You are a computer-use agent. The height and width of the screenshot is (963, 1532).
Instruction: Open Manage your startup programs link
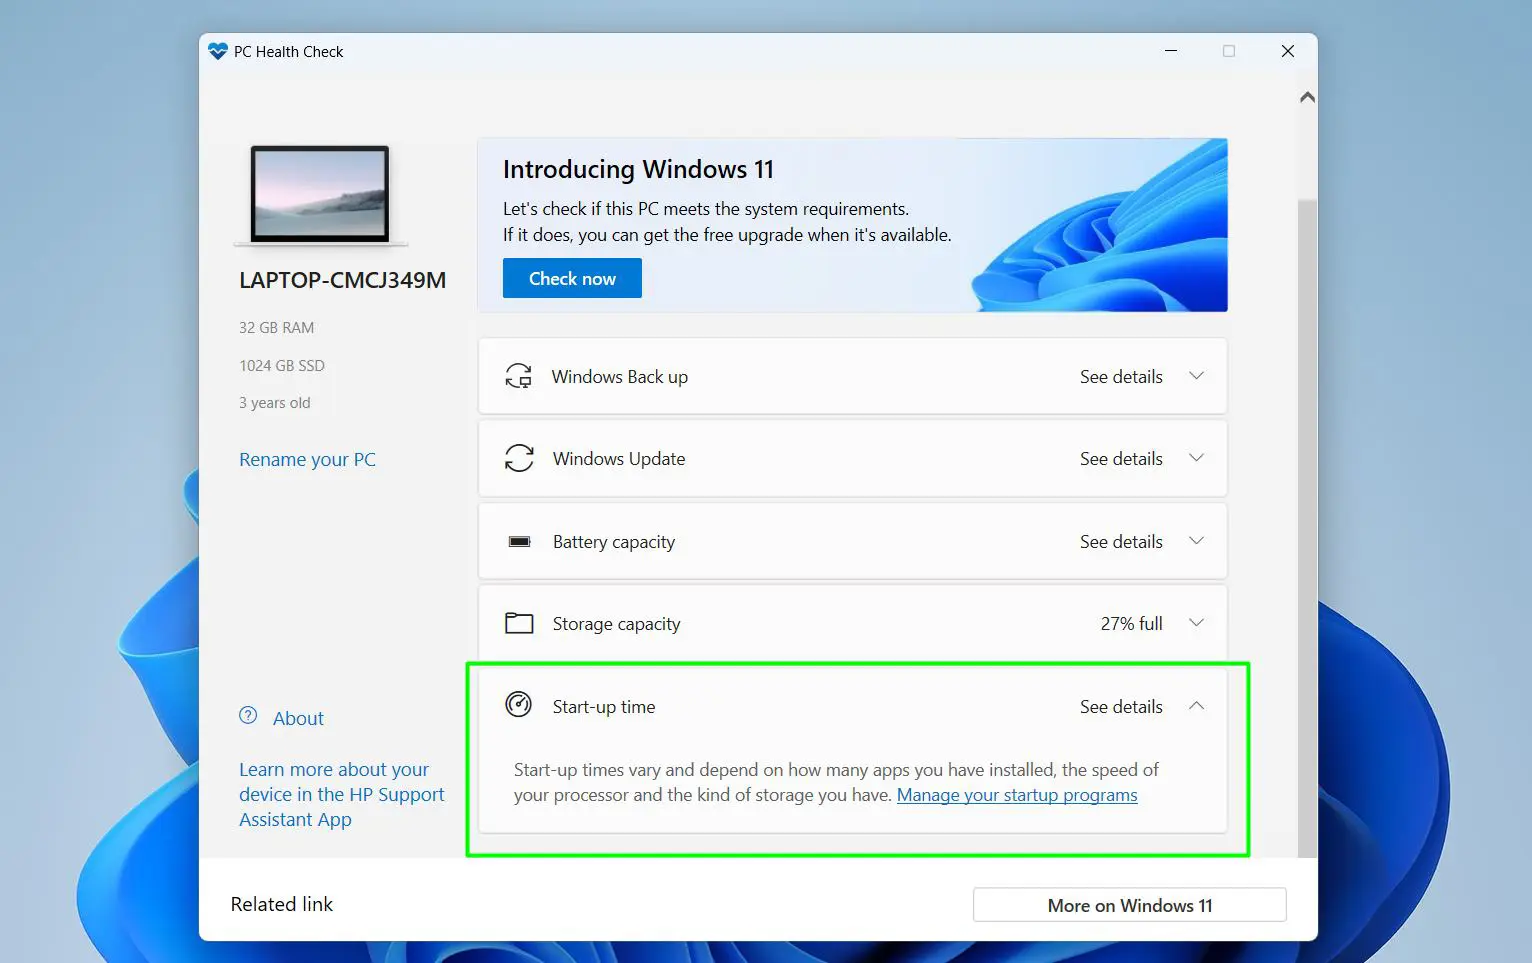pos(1017,795)
